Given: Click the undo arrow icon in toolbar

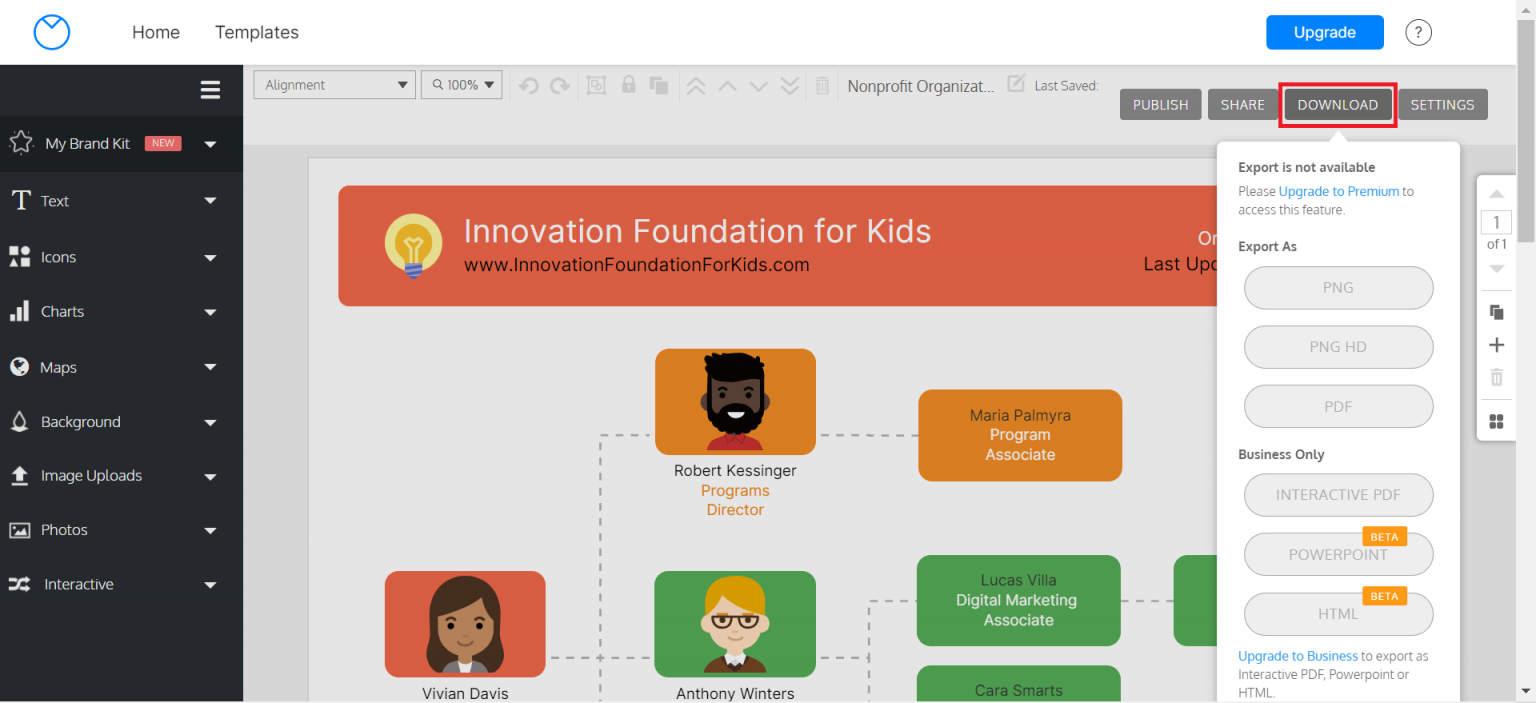Looking at the screenshot, I should pyautogui.click(x=529, y=86).
